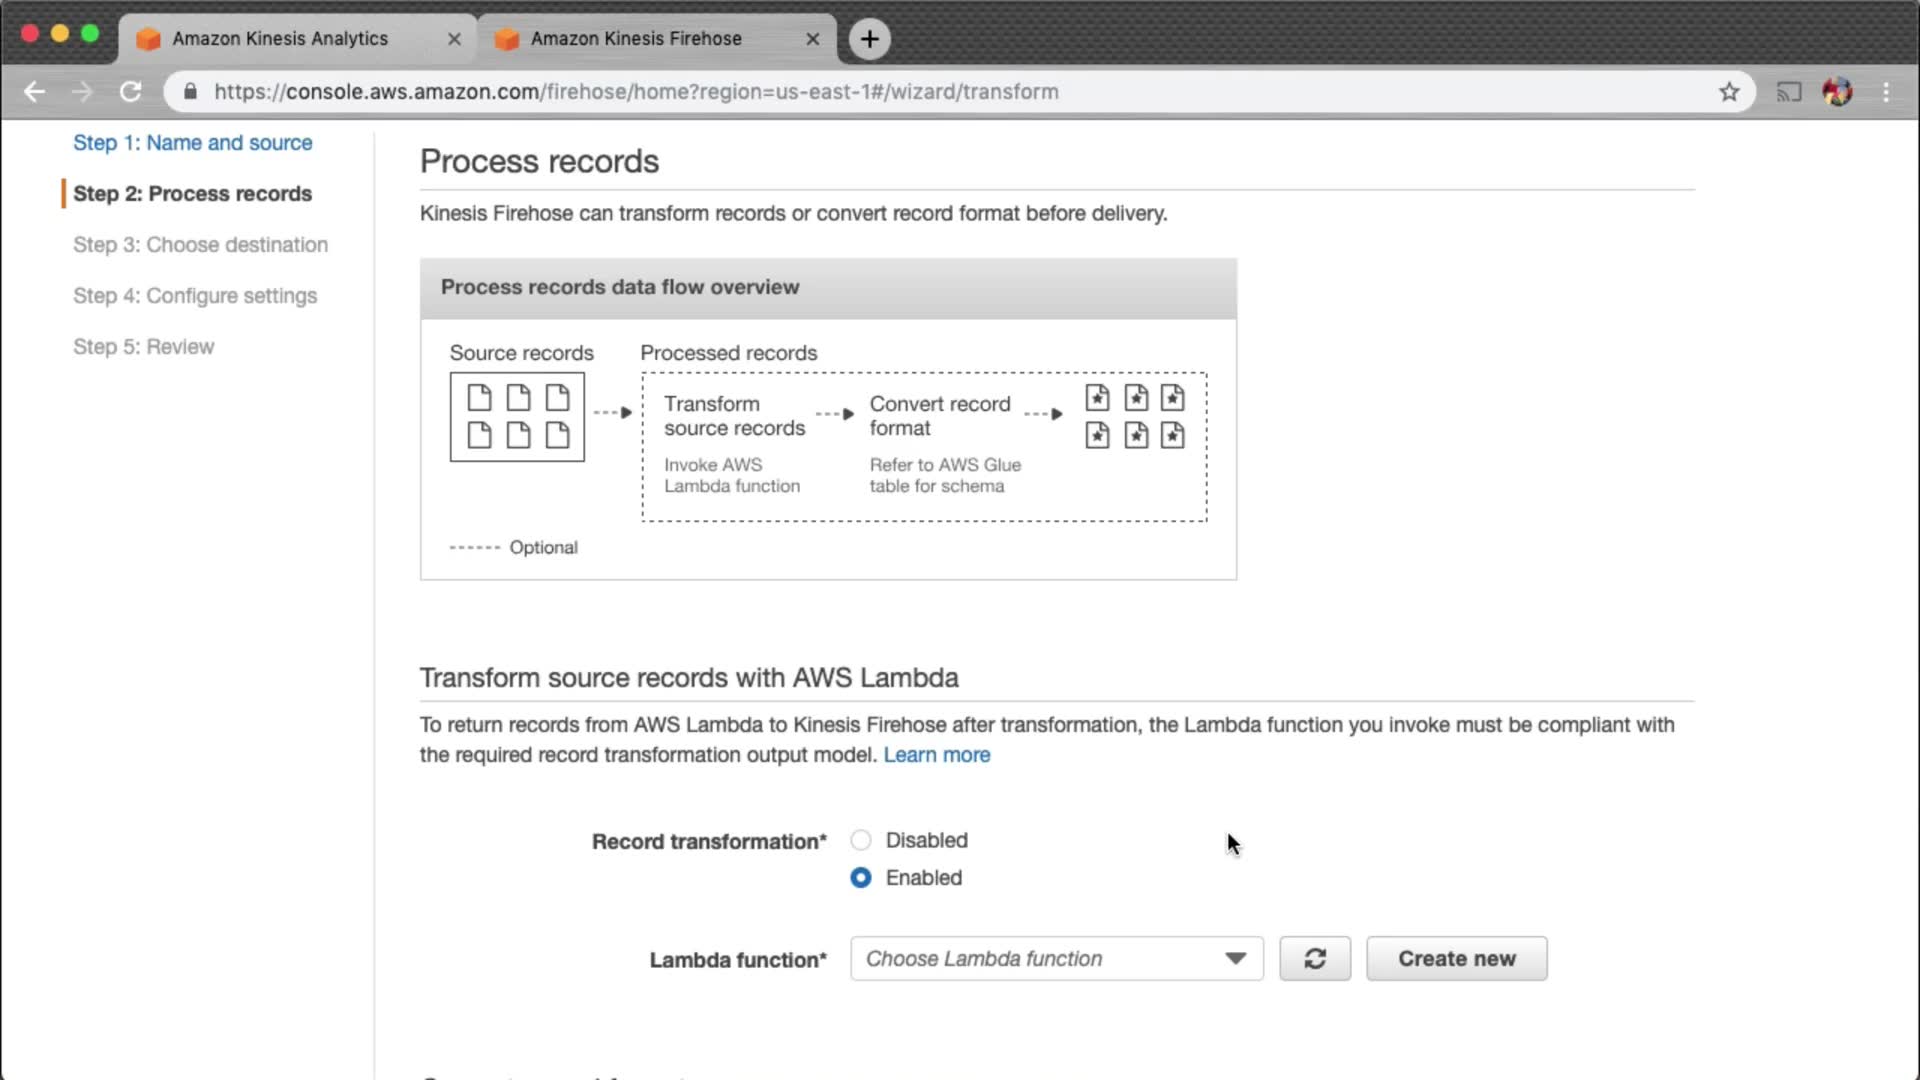
Task: Click the user profile avatar icon
Action: click(1837, 92)
